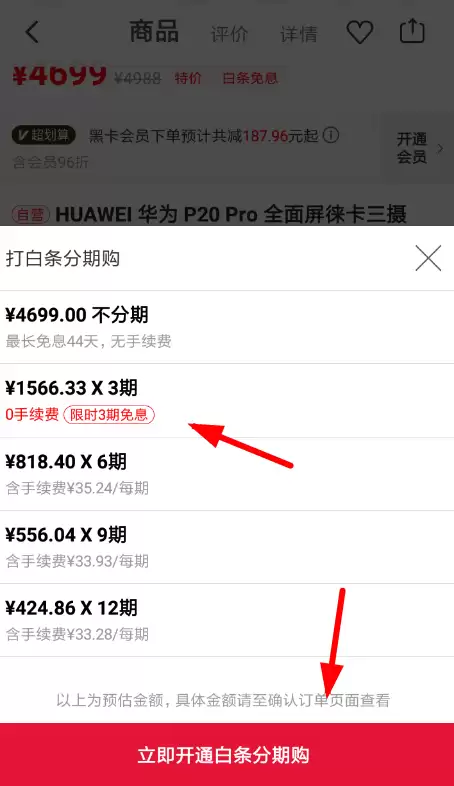Switch to the 详情 tab

pyautogui.click(x=299, y=34)
